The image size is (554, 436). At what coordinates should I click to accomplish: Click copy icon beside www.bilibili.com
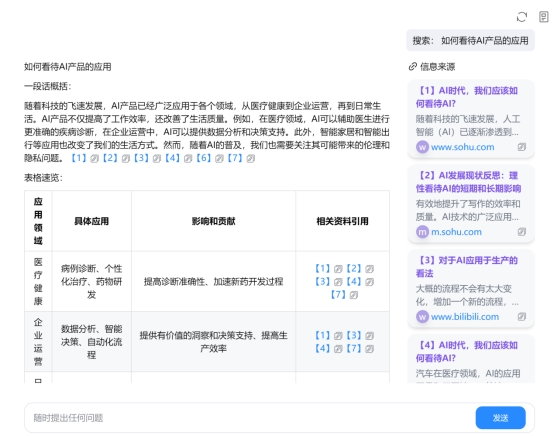tap(521, 317)
